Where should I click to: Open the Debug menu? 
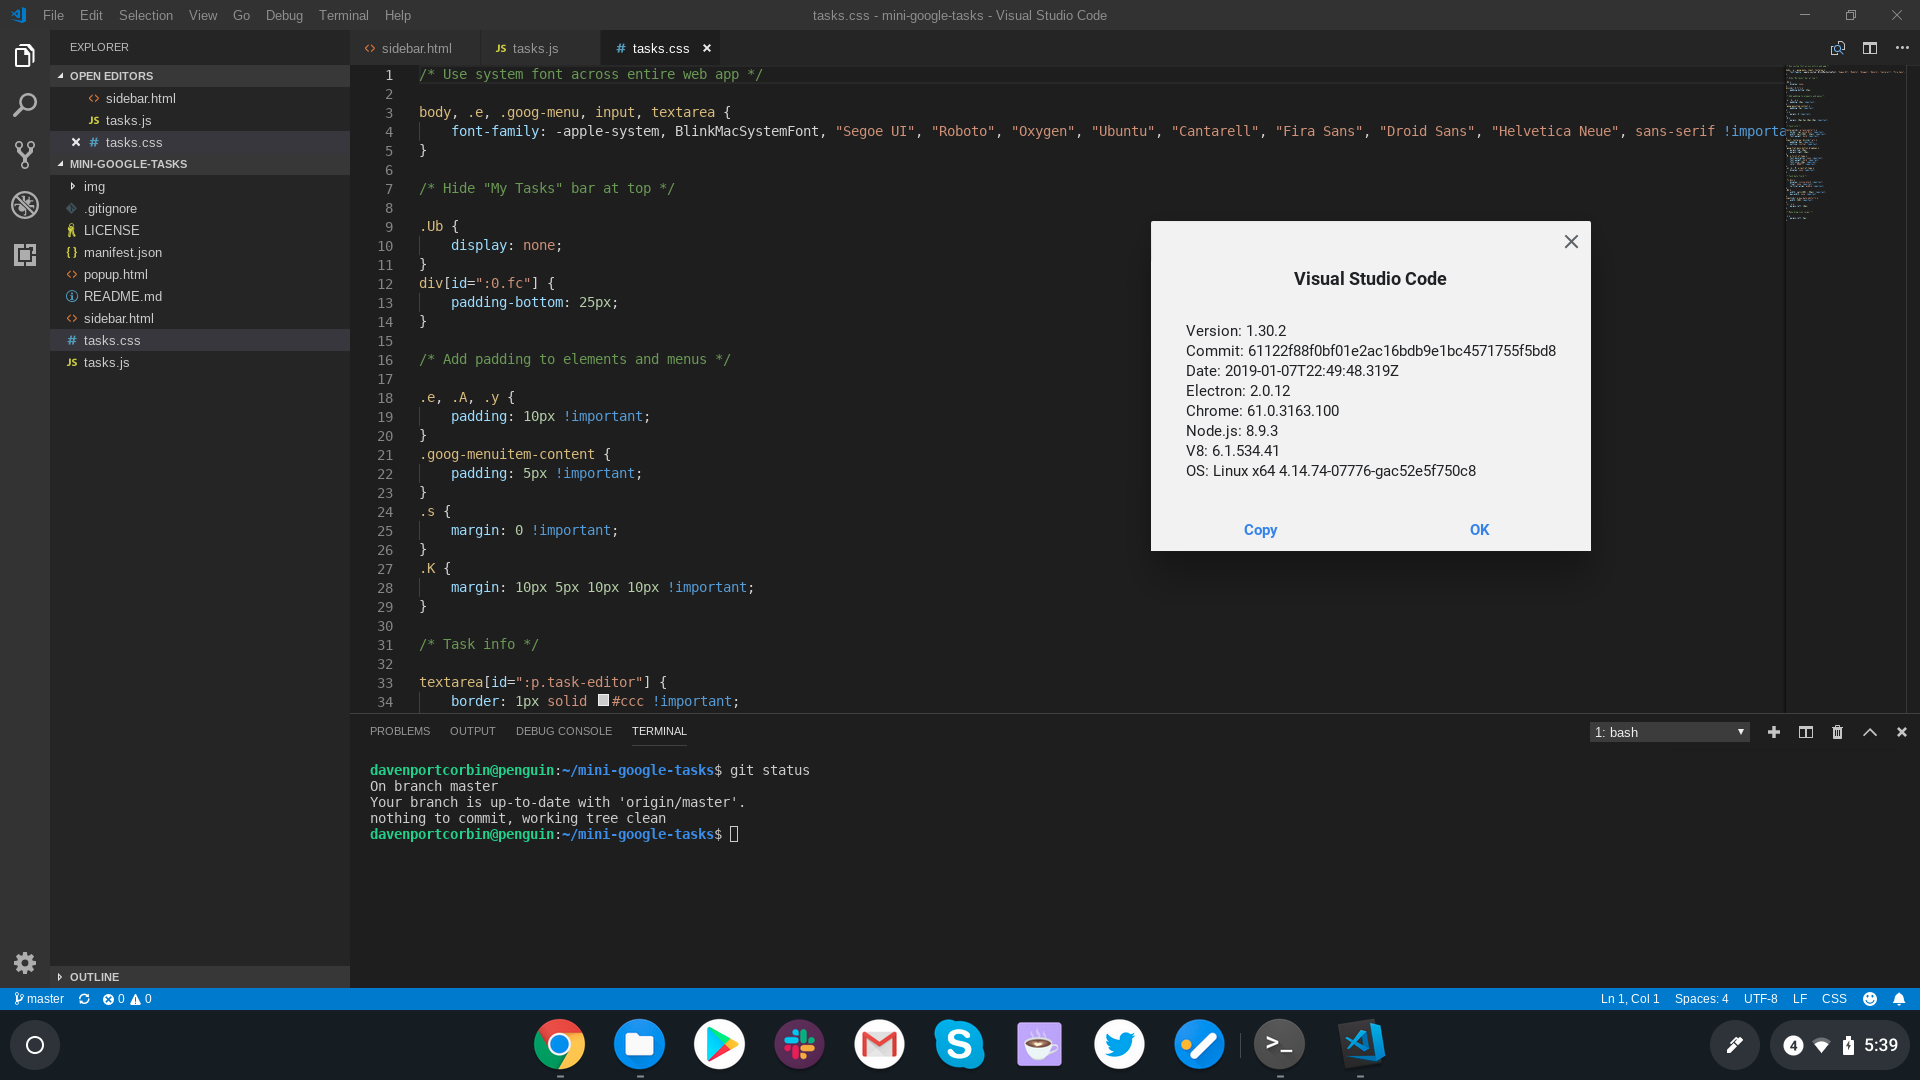(284, 15)
